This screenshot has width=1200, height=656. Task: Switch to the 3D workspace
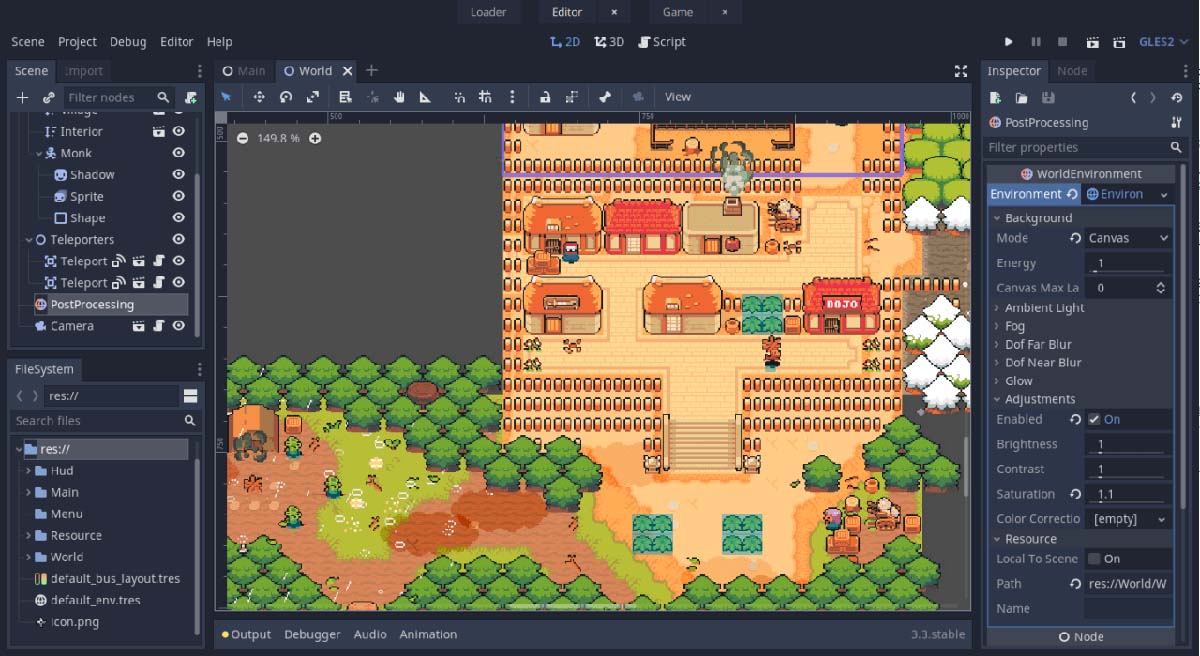tap(609, 42)
